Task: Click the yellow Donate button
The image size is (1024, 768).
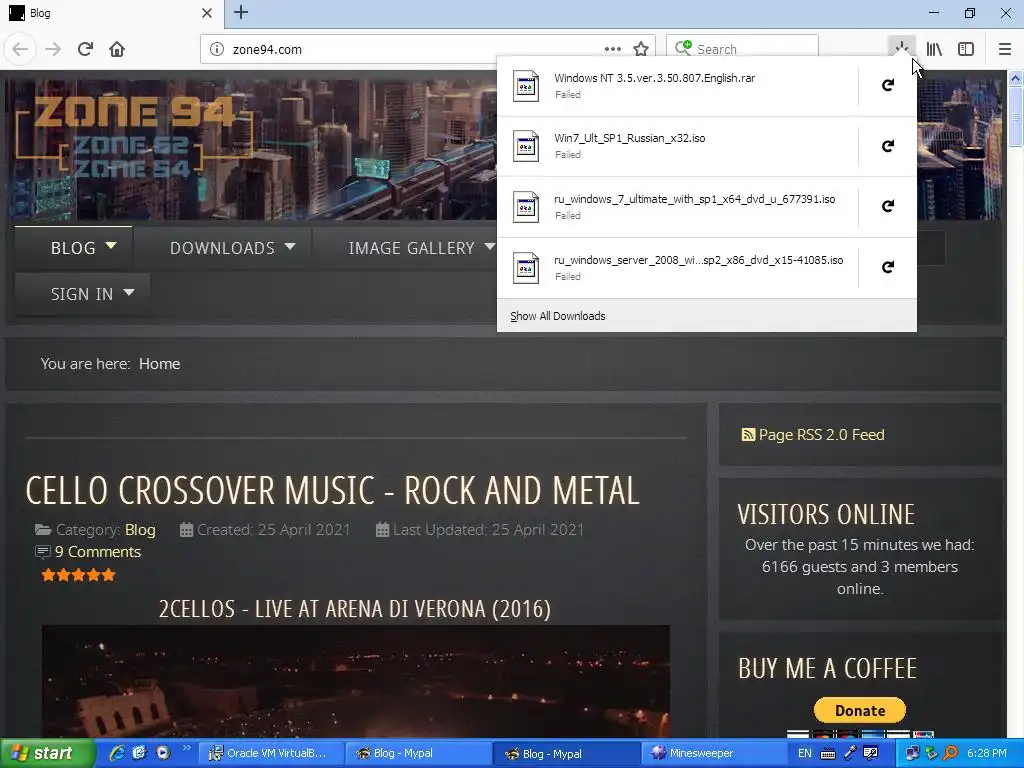Action: [859, 711]
